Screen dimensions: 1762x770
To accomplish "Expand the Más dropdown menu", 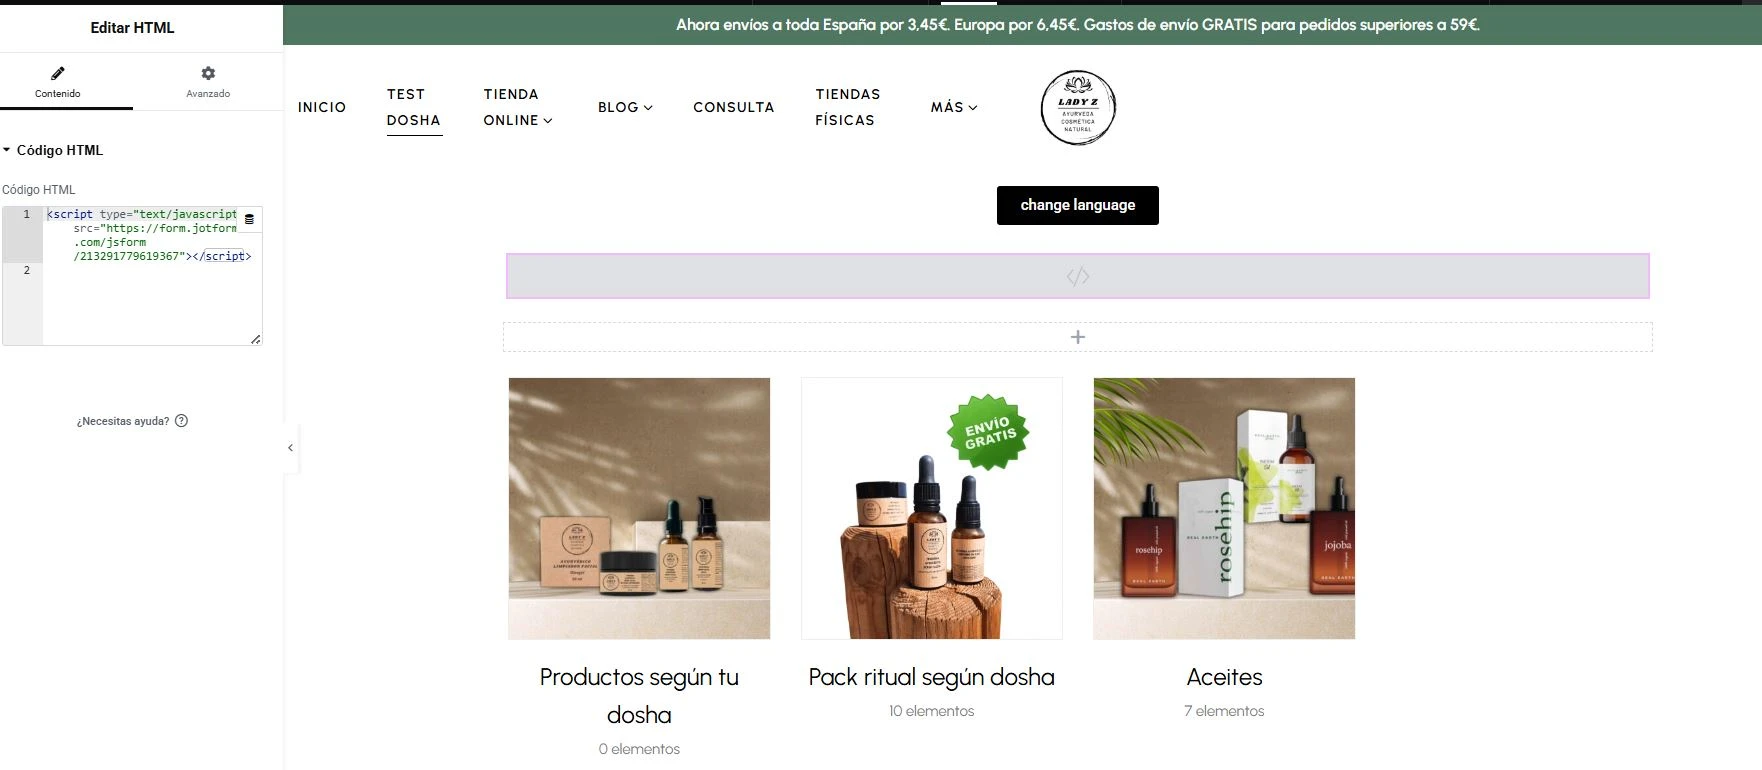I will pyautogui.click(x=954, y=107).
